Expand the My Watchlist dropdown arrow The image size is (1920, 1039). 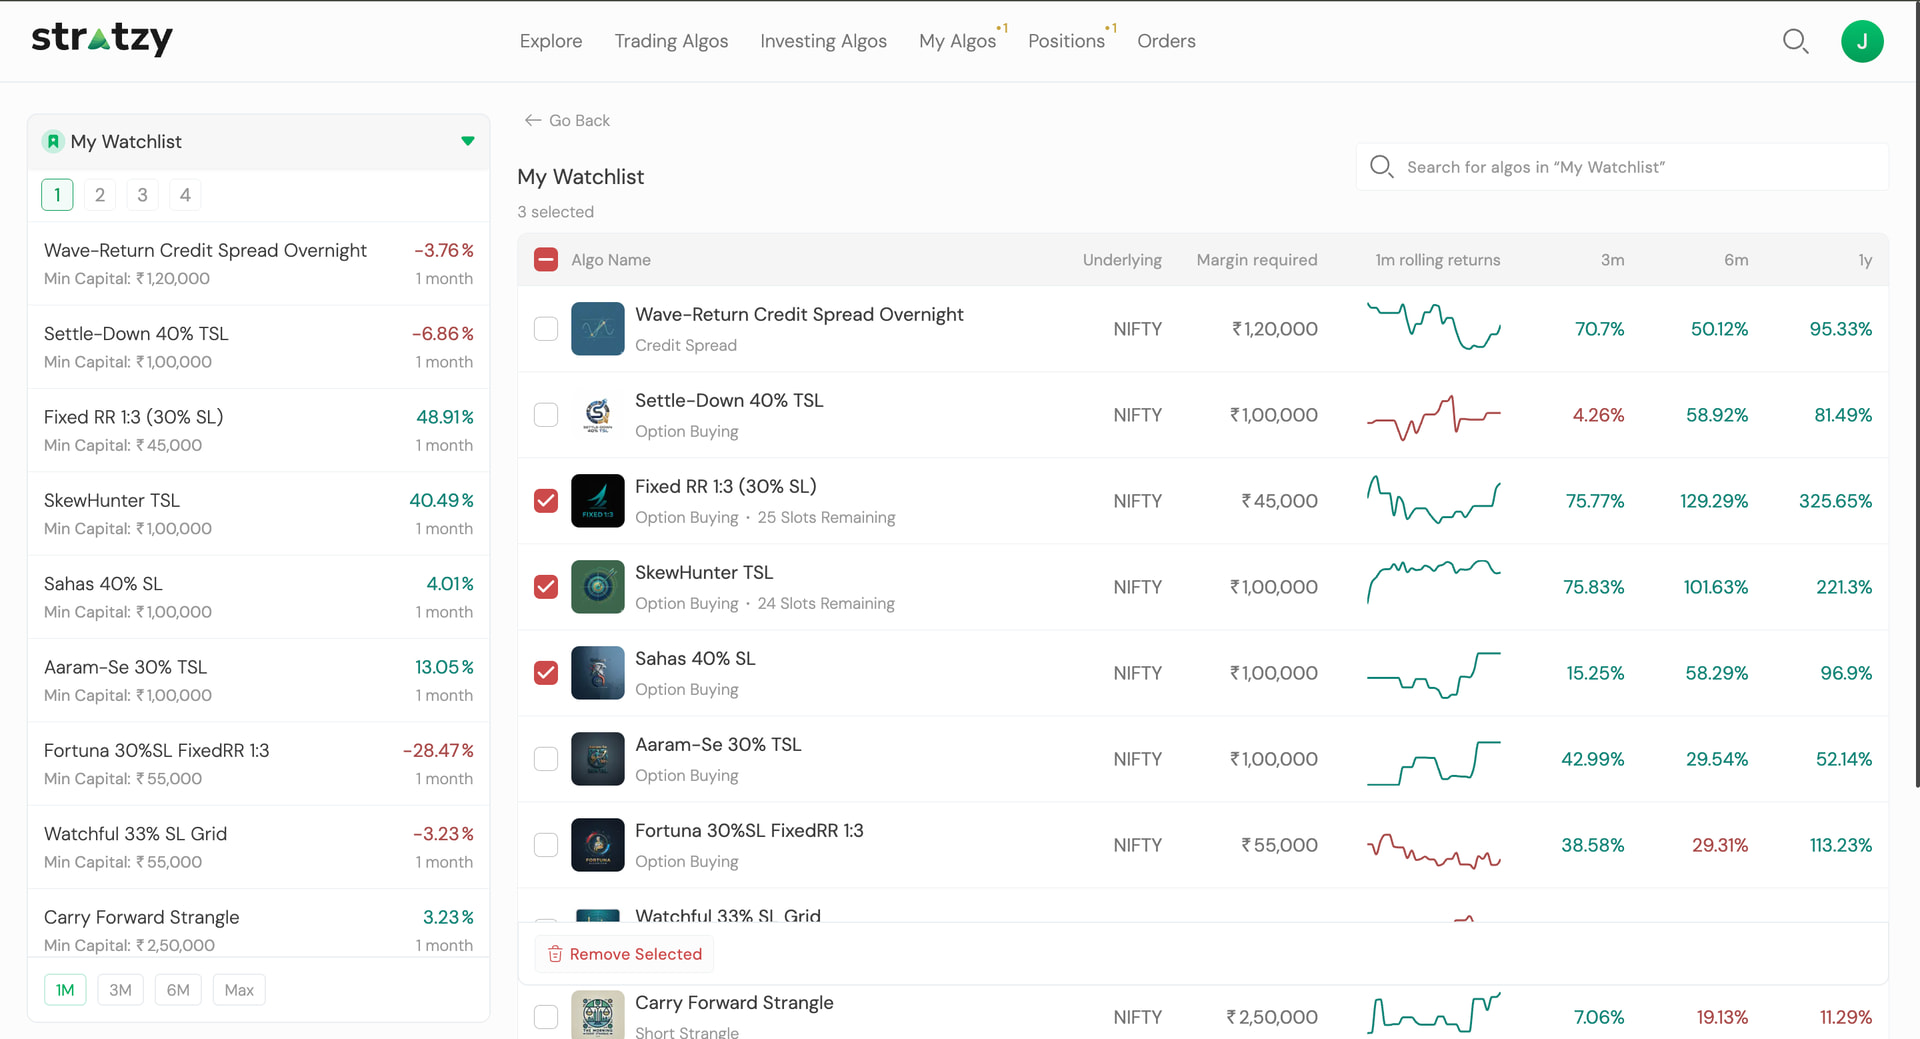coord(467,141)
